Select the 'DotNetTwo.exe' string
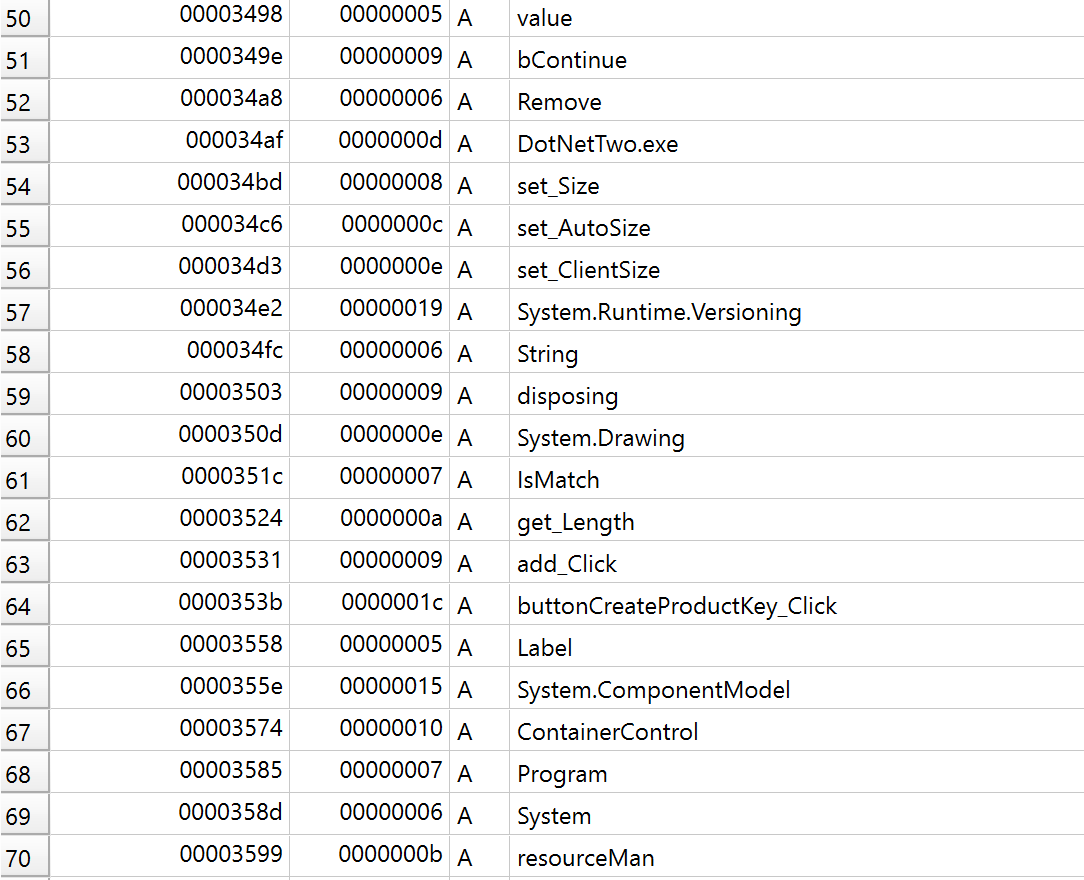The width and height of the screenshot is (1084, 880). coord(597,144)
